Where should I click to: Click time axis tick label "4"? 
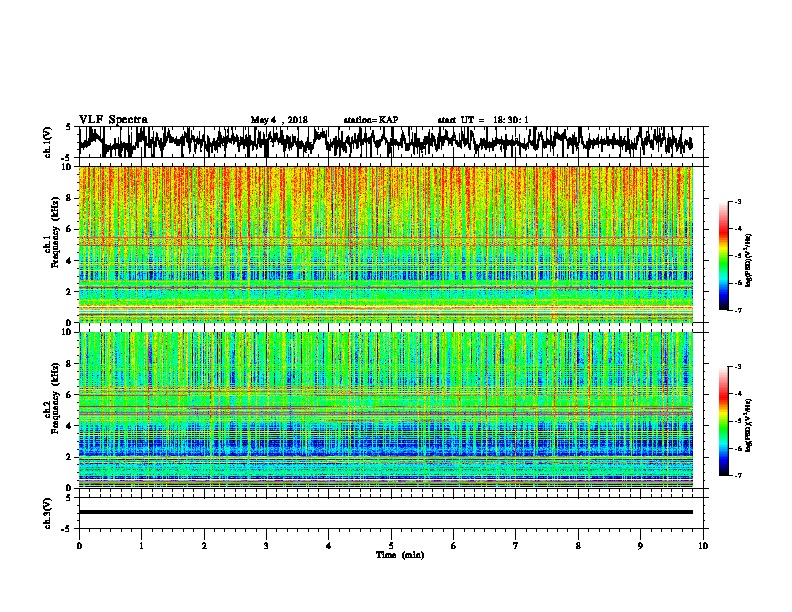pyautogui.click(x=329, y=546)
